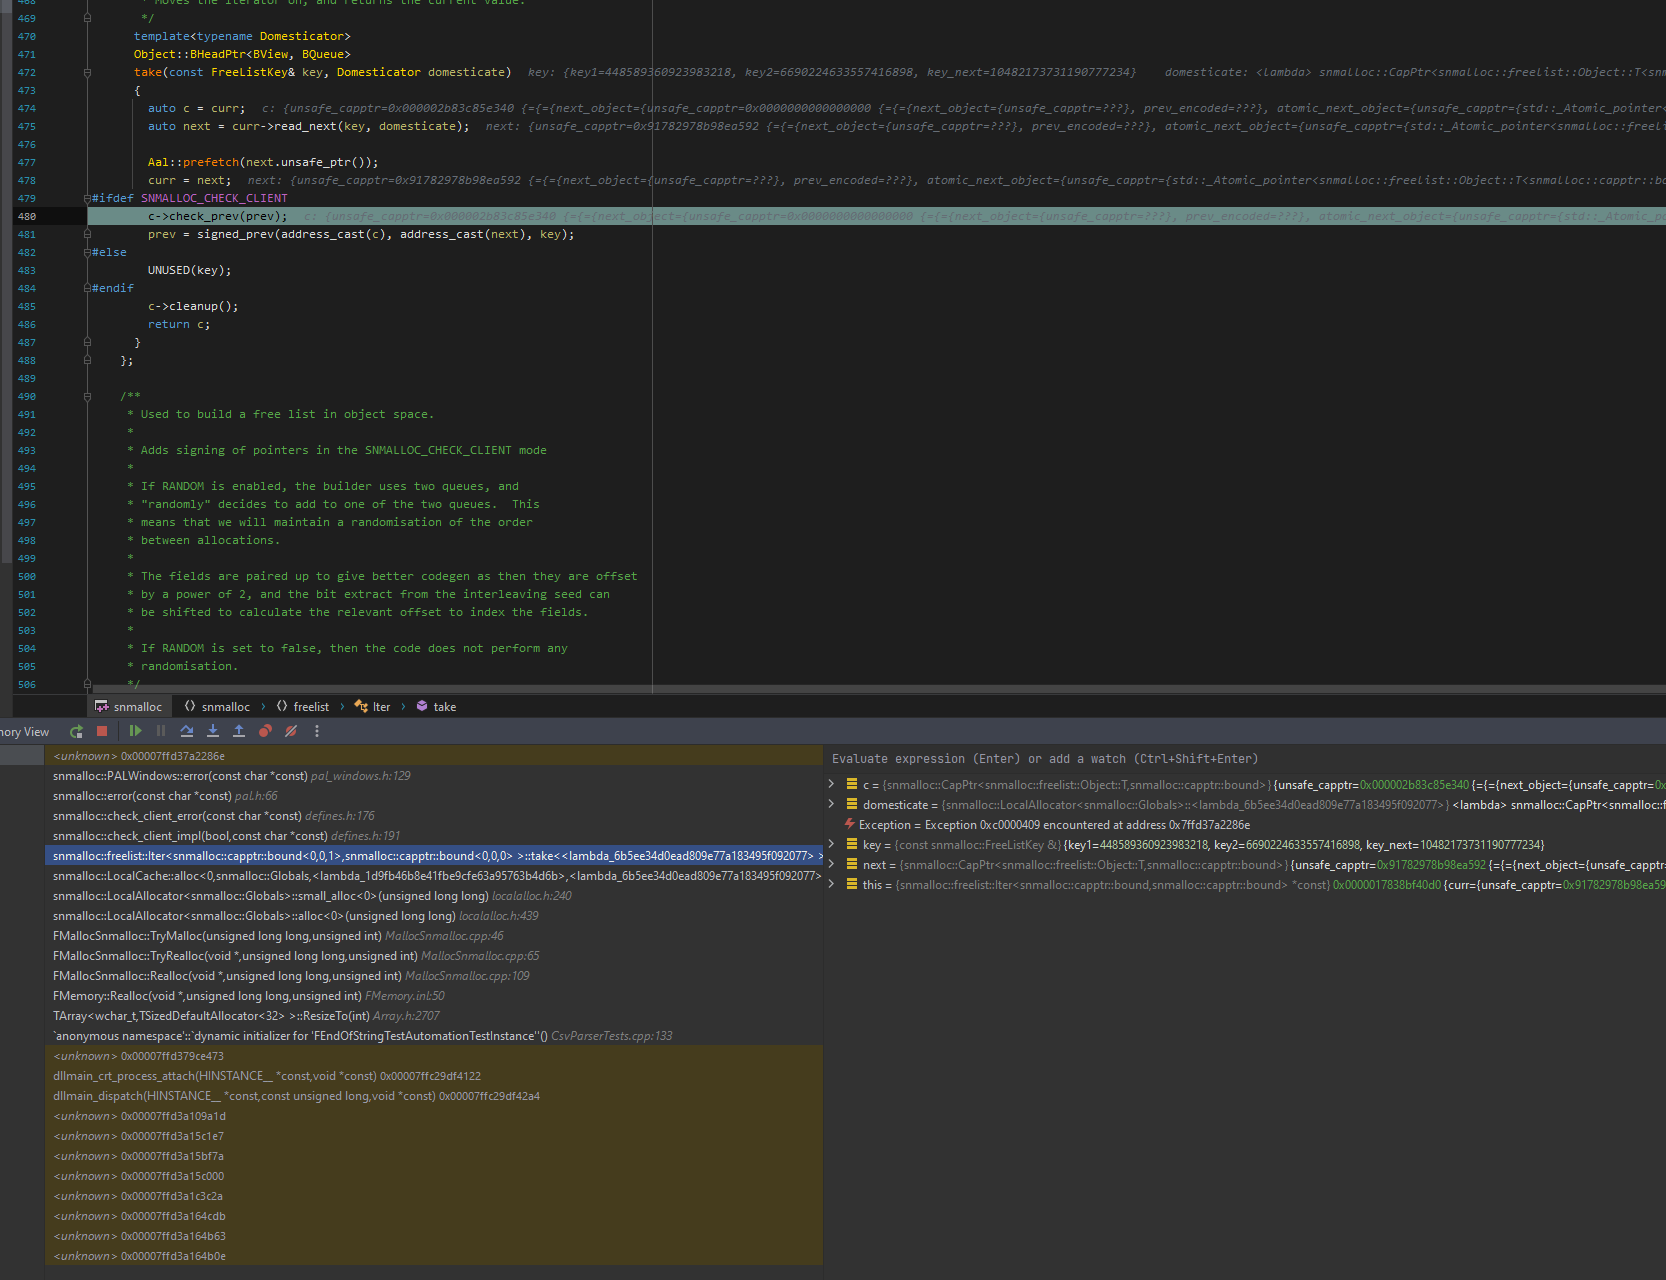Image resolution: width=1666 pixels, height=1280 pixels.
Task: Toggle the Mute Breakpoints icon
Action: click(x=291, y=731)
